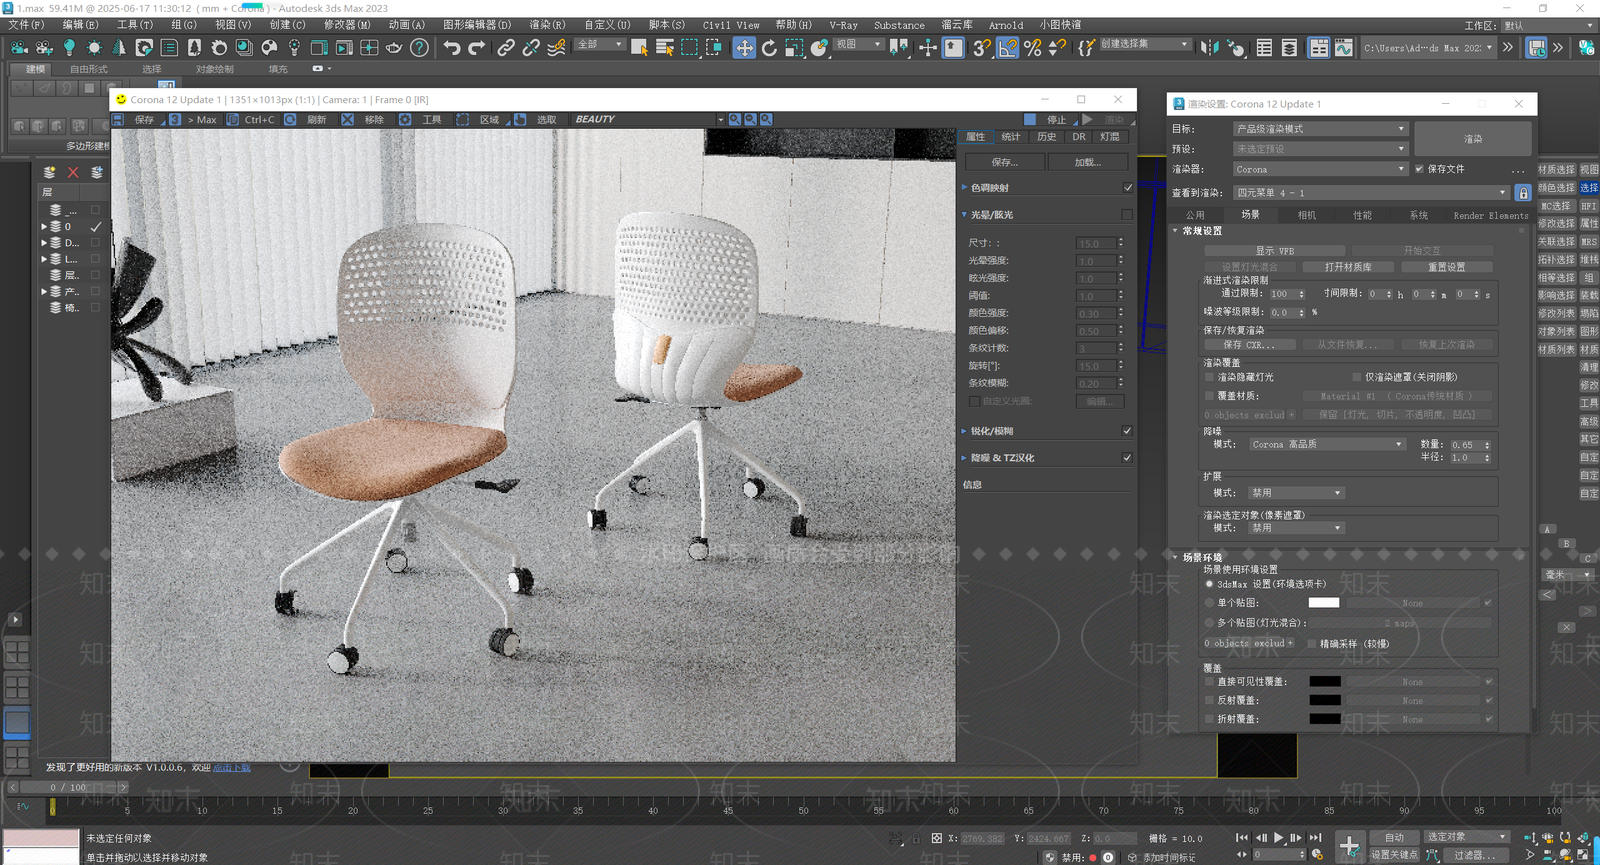The image size is (1600, 865).
Task: Open the V-Ray menu
Action: pos(843,25)
